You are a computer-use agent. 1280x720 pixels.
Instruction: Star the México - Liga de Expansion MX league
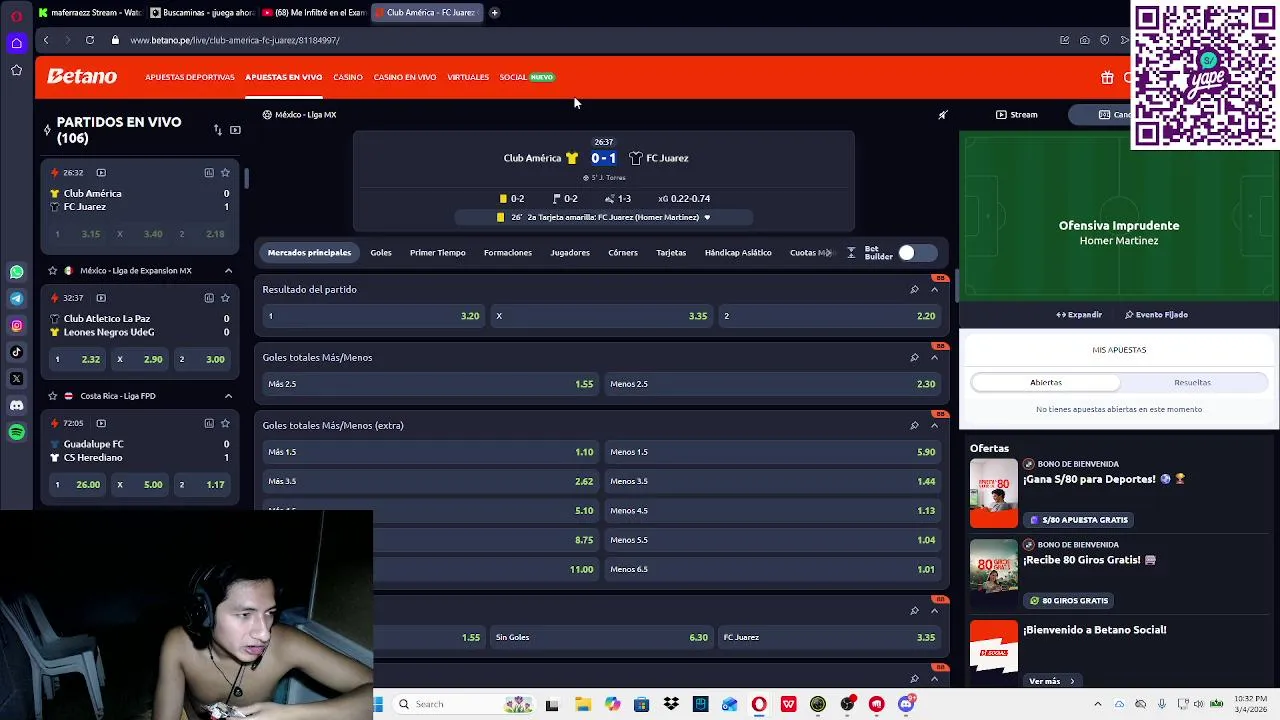[x=53, y=270]
